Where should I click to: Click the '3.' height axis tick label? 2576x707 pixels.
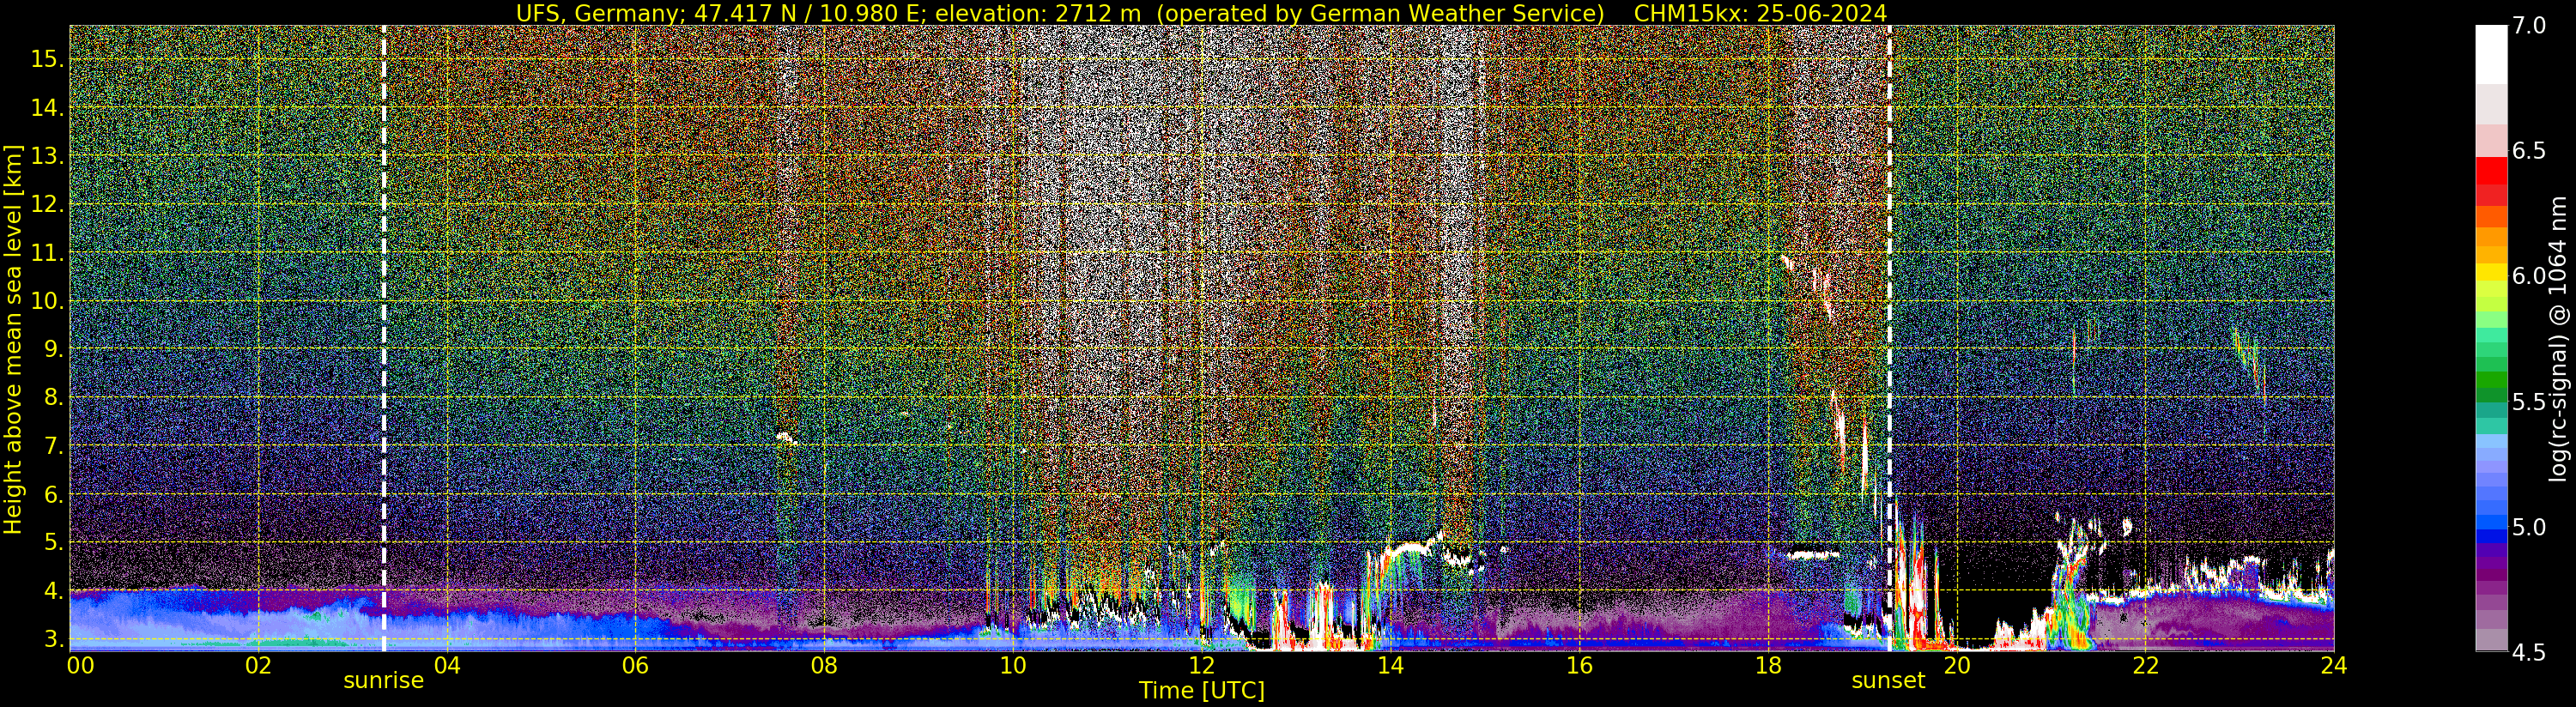coord(54,639)
